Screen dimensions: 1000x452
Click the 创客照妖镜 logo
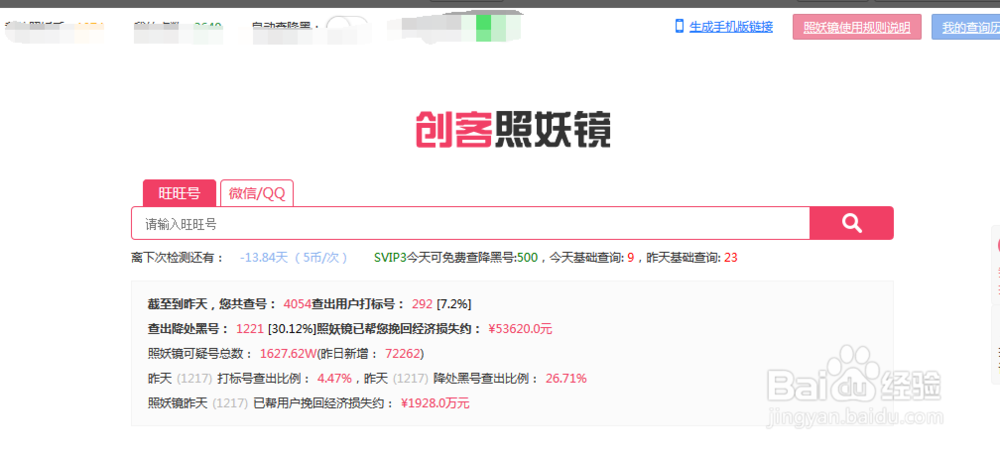click(513, 131)
